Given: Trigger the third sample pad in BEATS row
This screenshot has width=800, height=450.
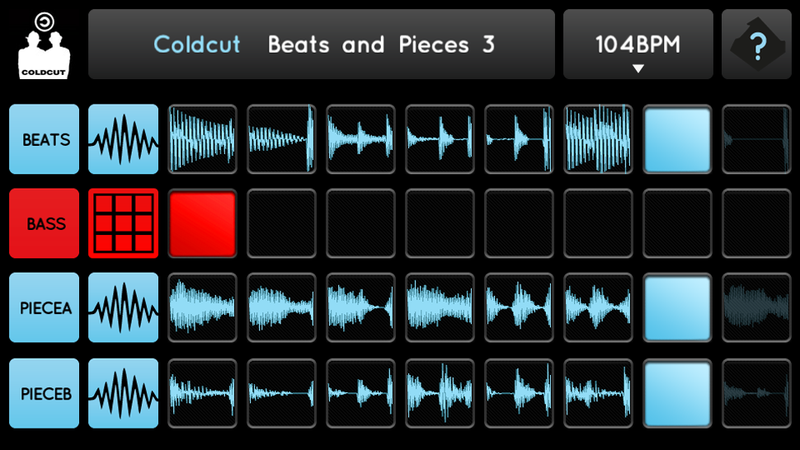Looking at the screenshot, I should (x=361, y=139).
